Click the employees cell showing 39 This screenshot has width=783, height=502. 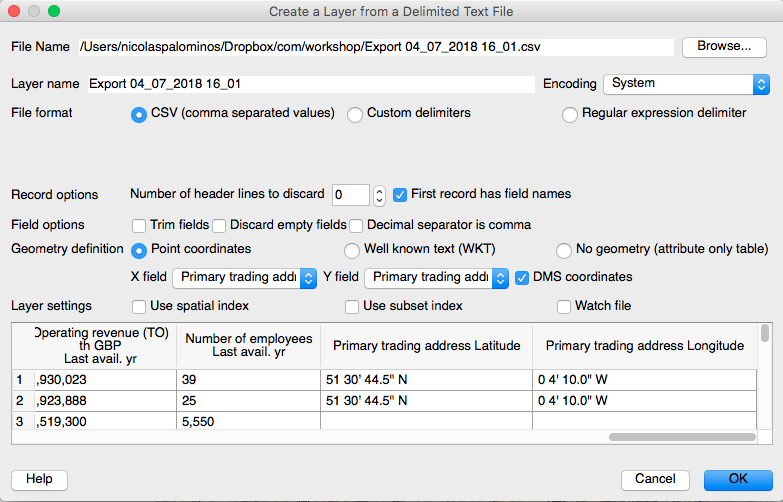pyautogui.click(x=248, y=380)
